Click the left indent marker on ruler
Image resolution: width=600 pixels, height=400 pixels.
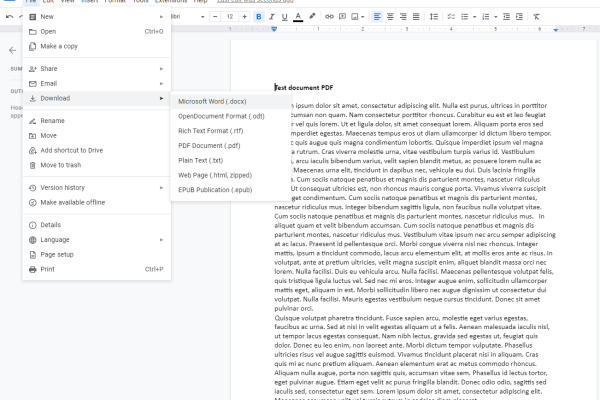274,29
